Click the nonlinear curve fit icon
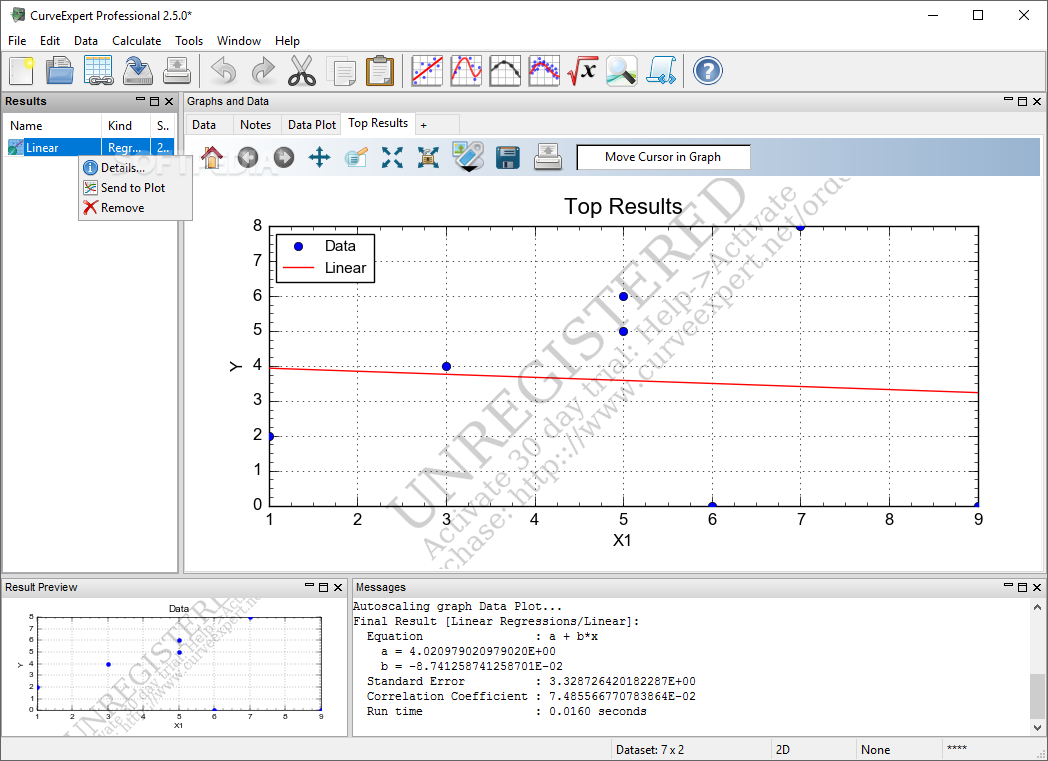The width and height of the screenshot is (1048, 761). 466,71
